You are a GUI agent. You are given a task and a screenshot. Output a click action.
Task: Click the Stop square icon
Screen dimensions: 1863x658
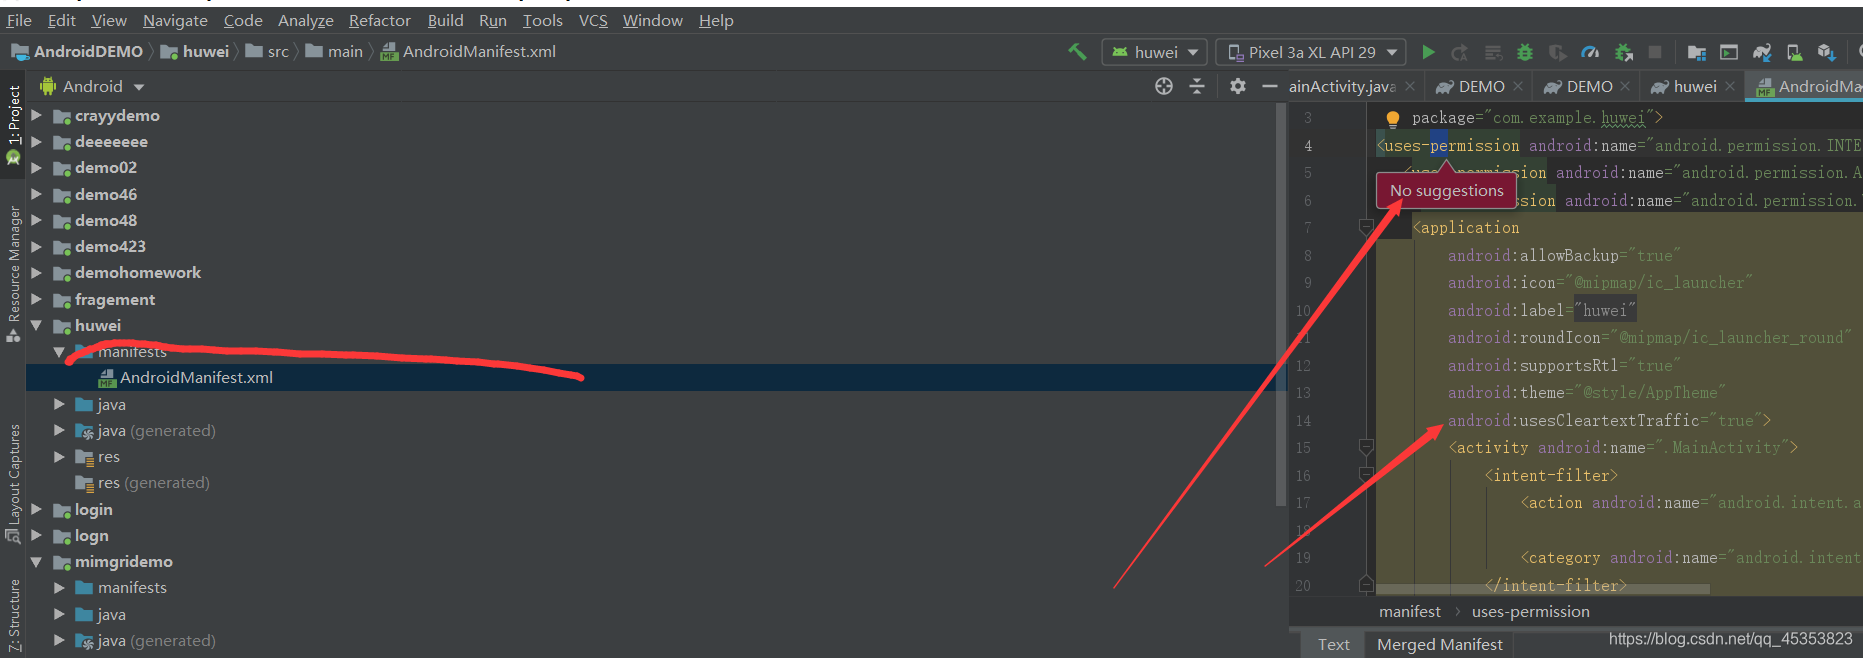1655,52
